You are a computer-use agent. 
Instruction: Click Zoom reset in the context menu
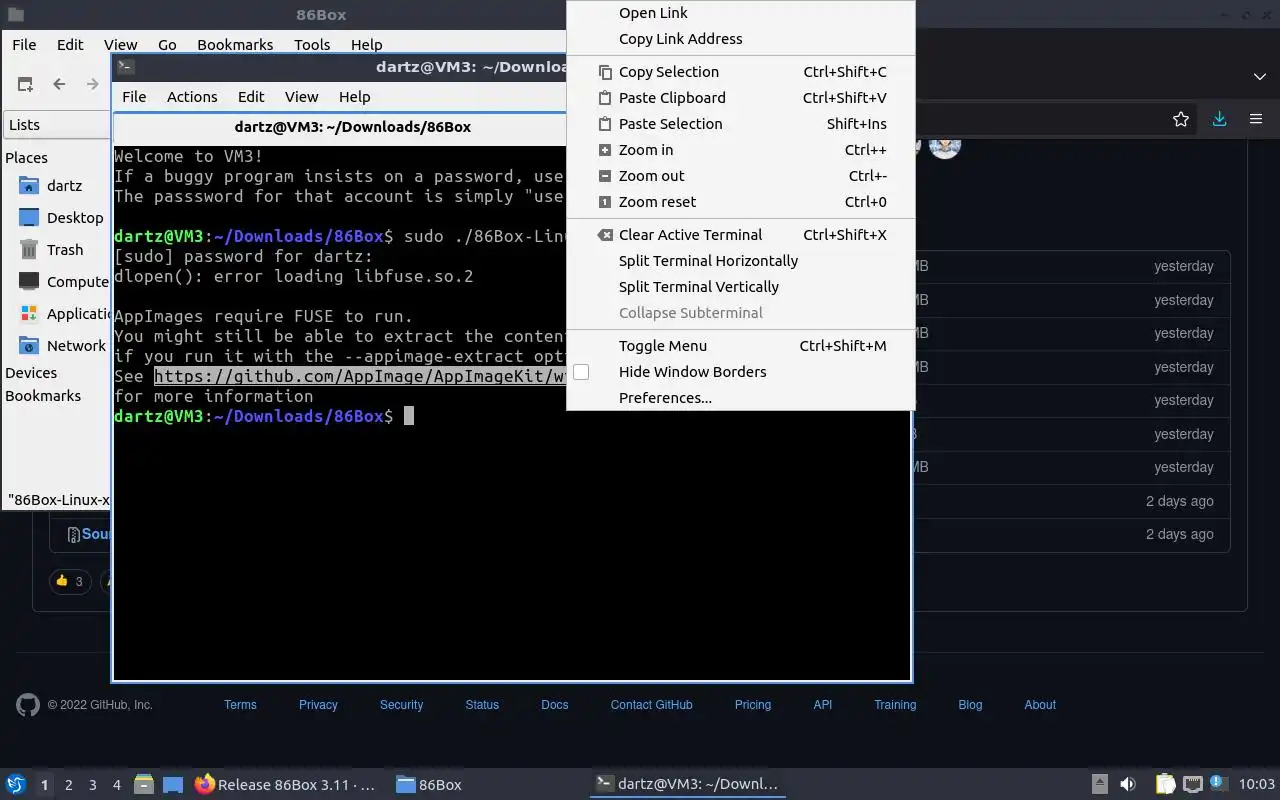pos(740,202)
